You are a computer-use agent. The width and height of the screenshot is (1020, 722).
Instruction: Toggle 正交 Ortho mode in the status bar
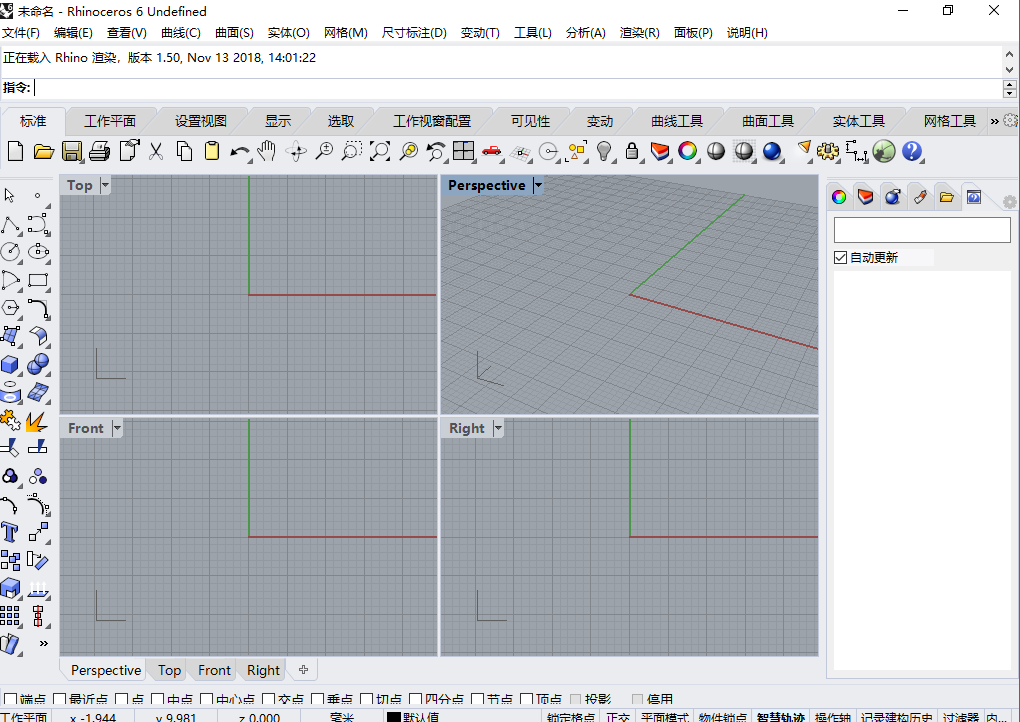[x=617, y=717]
